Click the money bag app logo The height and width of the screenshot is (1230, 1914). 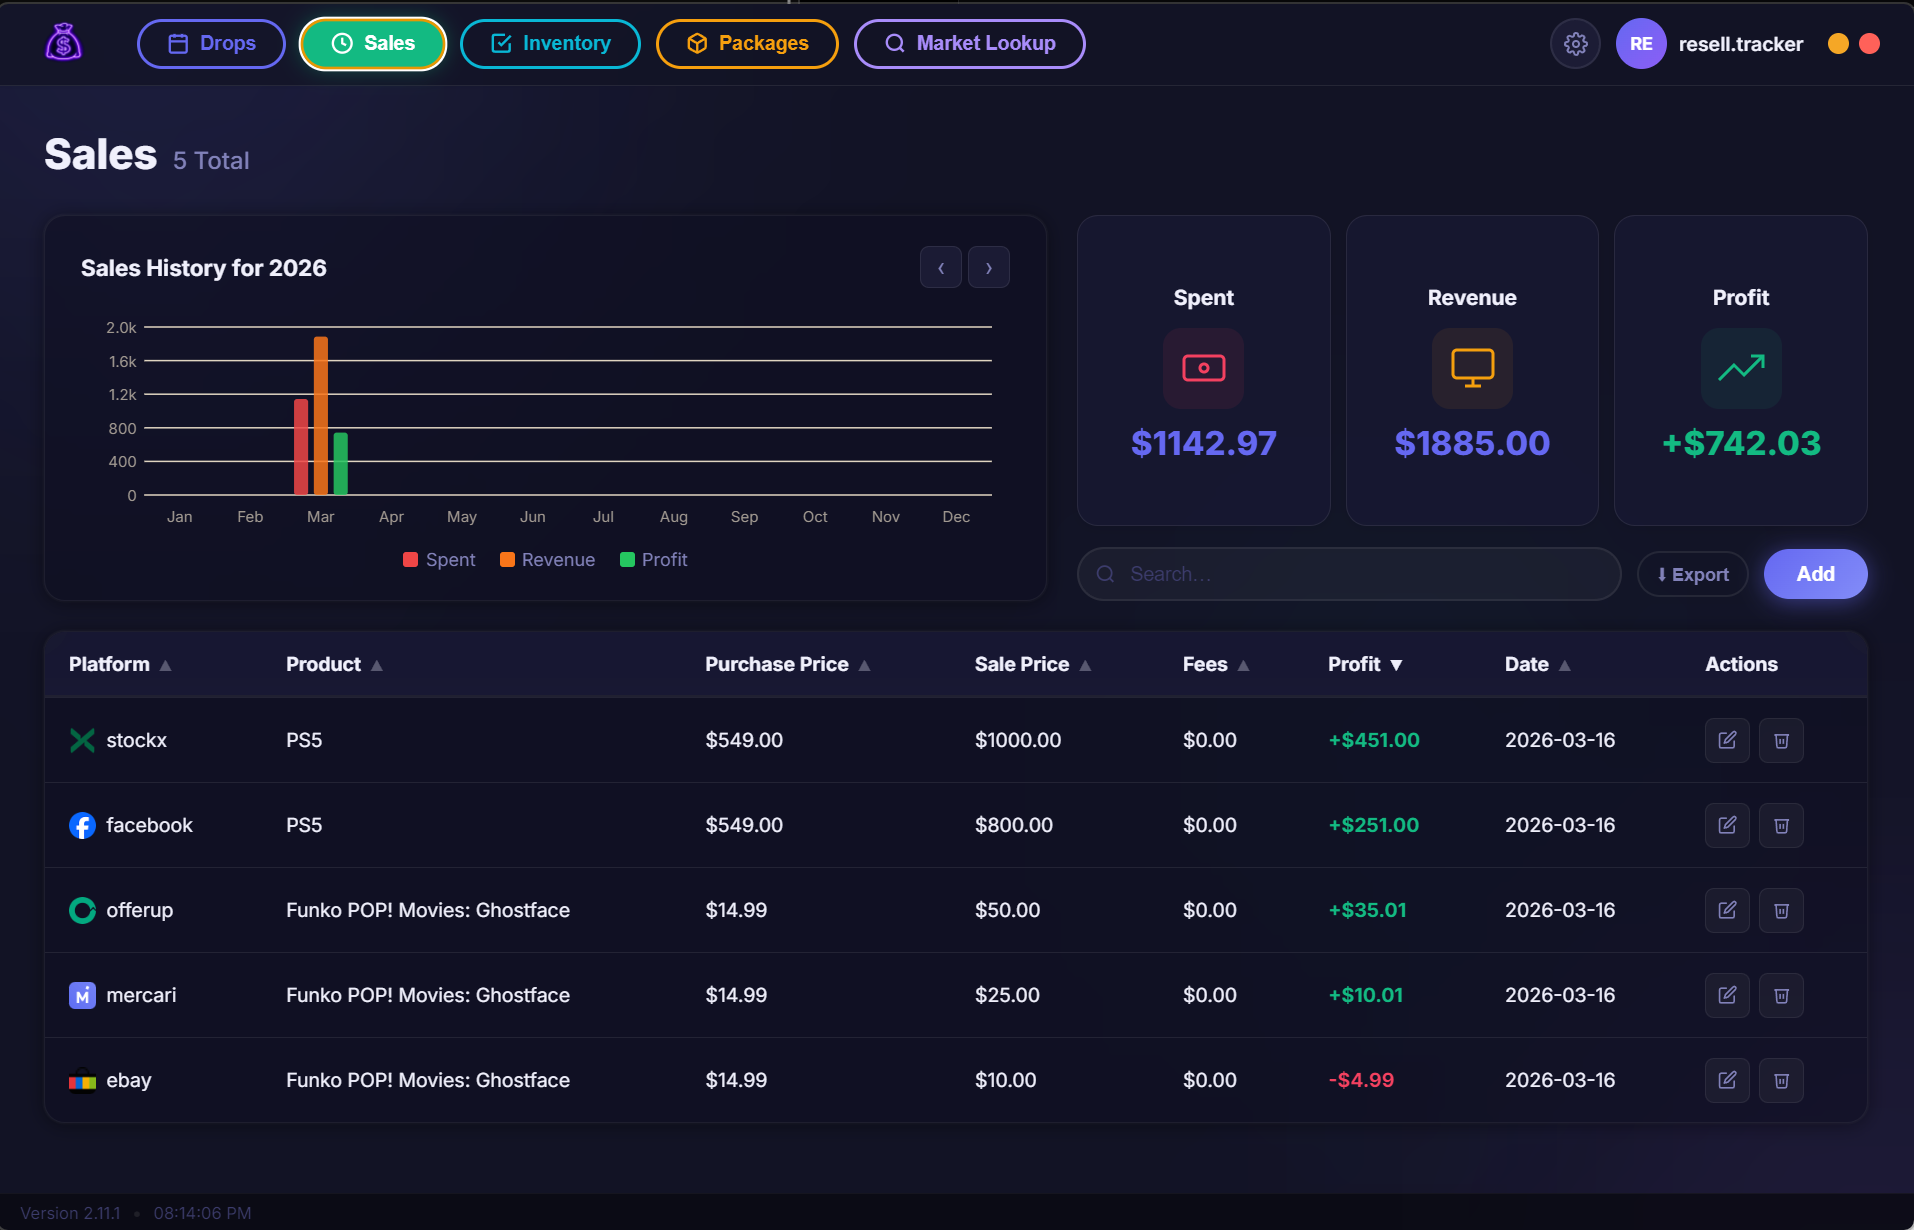(x=62, y=42)
